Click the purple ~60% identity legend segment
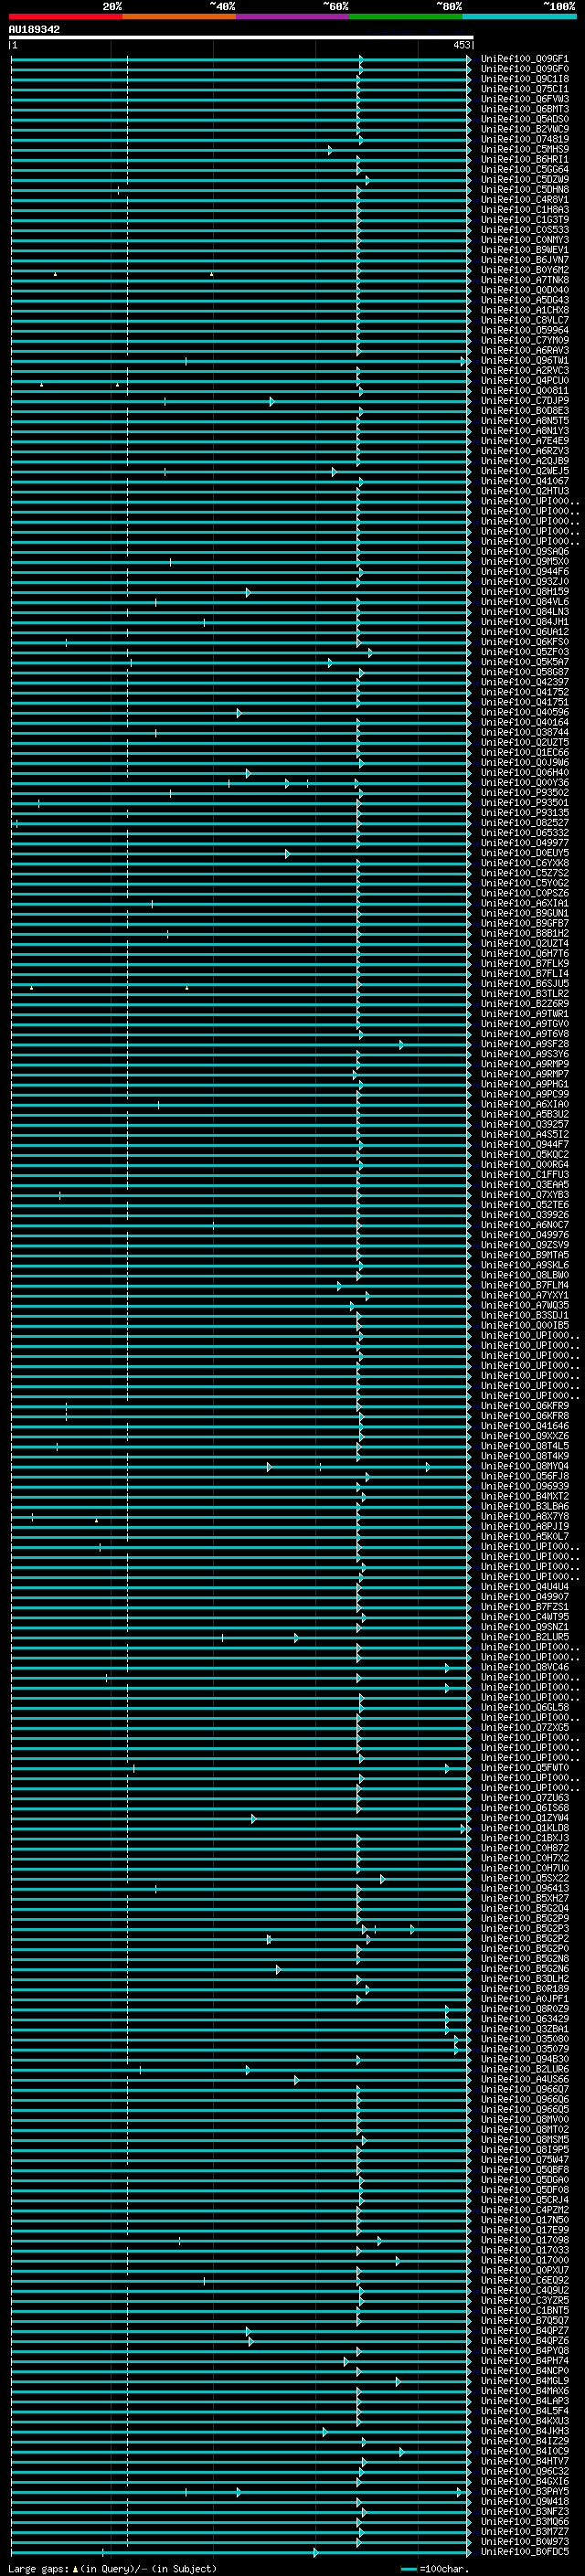Viewport: 585px width, 2576px height. [292, 16]
